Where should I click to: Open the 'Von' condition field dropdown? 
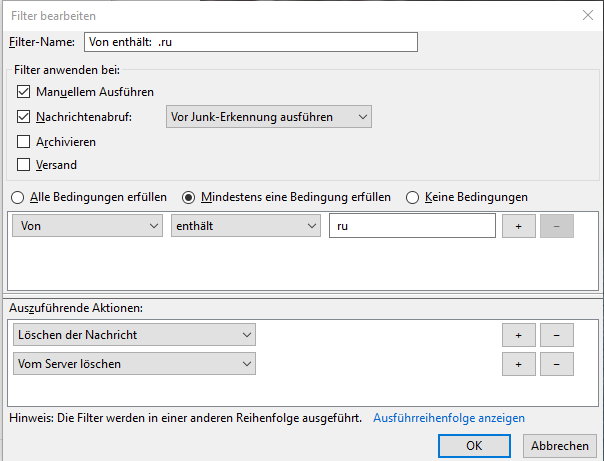tap(87, 226)
